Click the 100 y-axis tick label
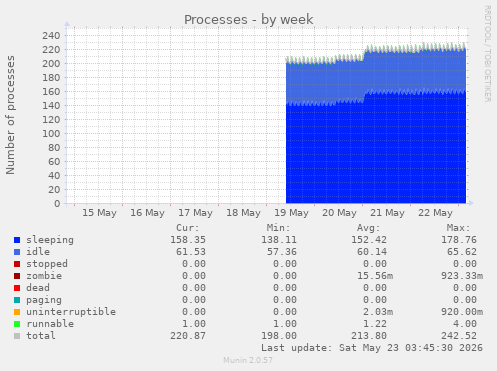Screen dimensions: 497x371 [51, 133]
